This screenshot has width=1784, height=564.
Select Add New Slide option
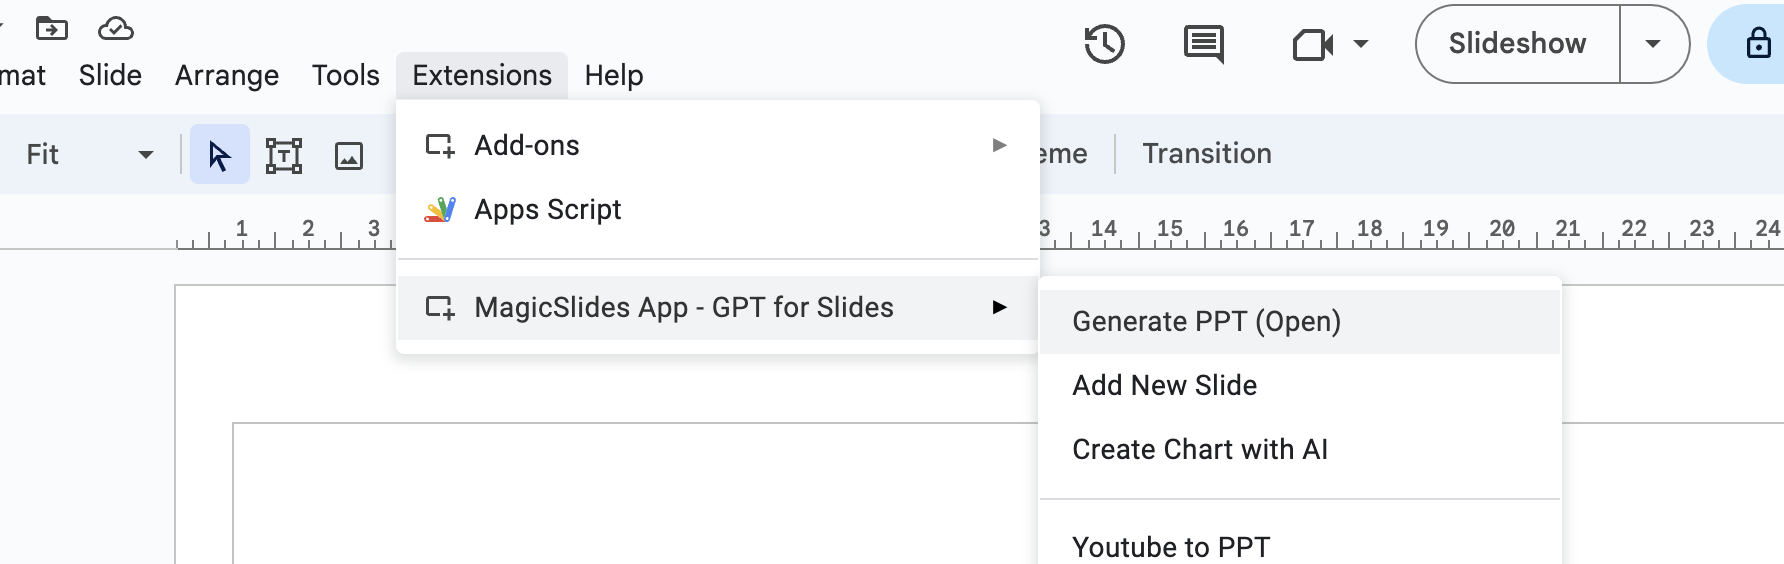point(1164,386)
